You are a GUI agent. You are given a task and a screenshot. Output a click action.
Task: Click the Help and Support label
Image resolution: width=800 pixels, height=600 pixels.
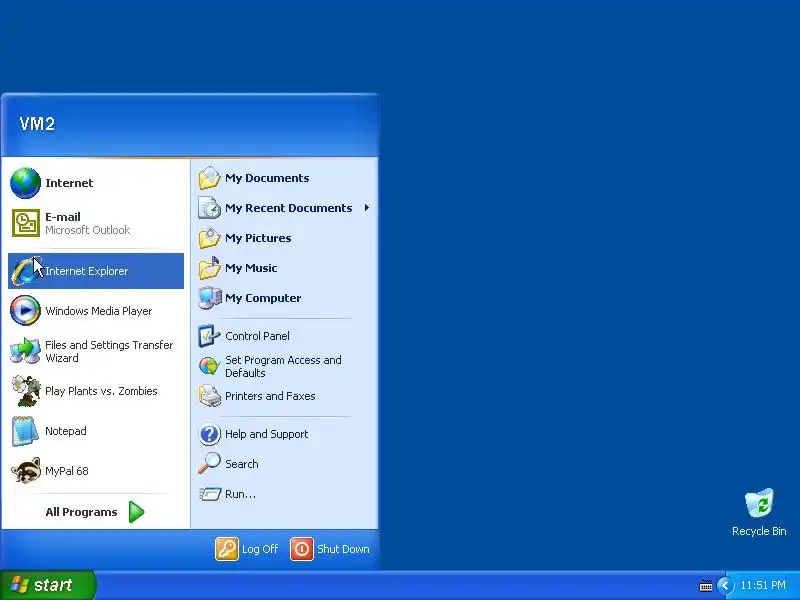point(266,434)
